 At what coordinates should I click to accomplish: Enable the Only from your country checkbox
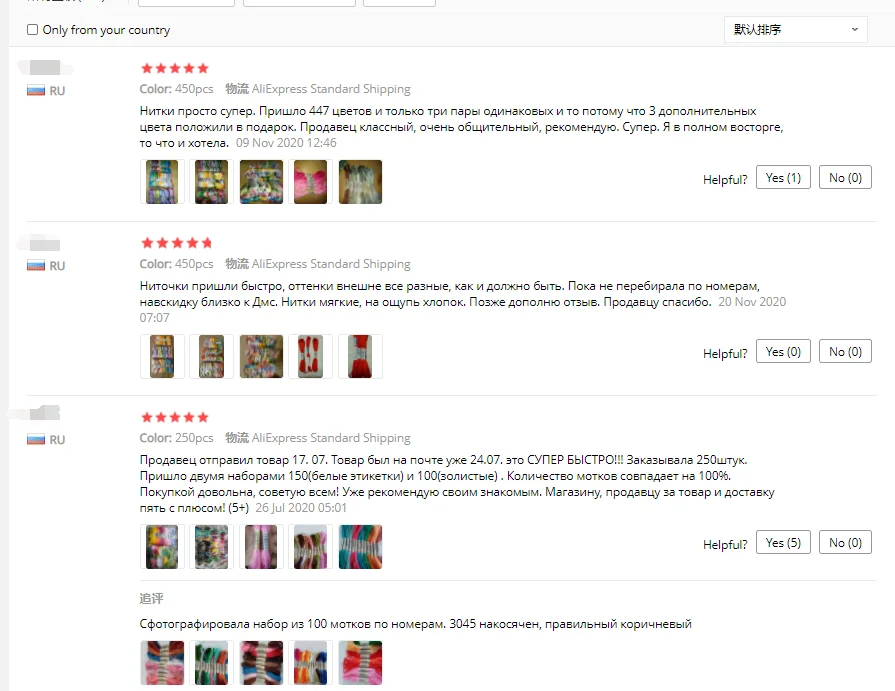tap(33, 30)
